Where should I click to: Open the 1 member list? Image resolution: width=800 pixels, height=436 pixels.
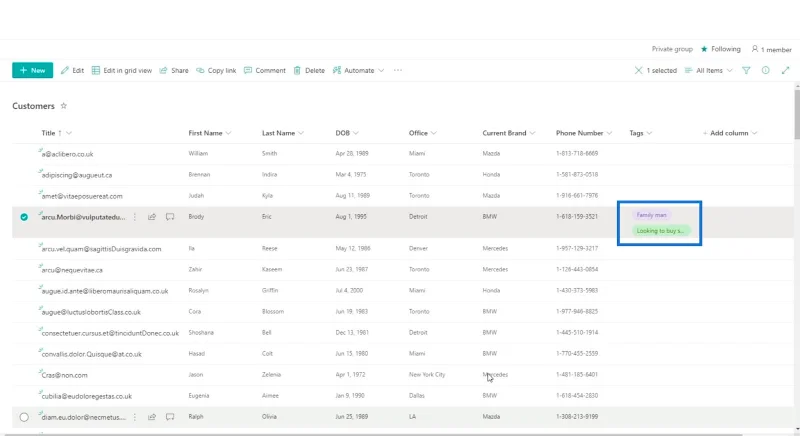click(x=771, y=49)
